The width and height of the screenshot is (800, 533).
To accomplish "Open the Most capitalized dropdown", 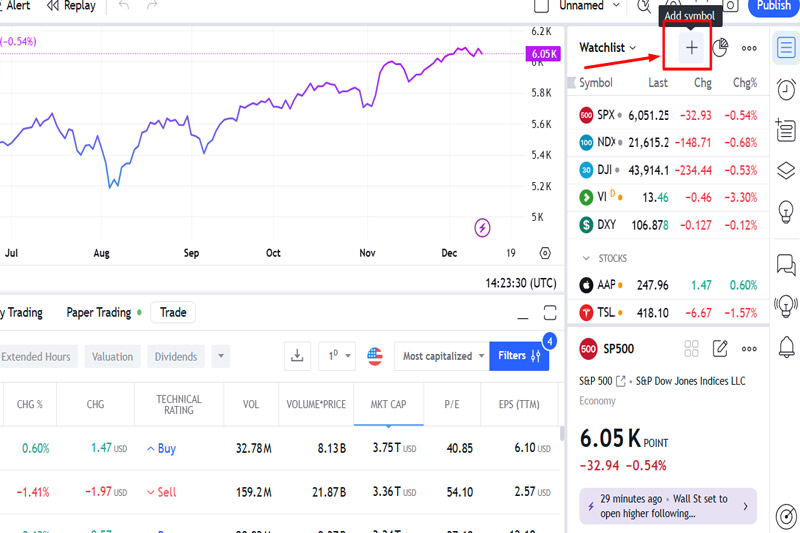I will [443, 356].
